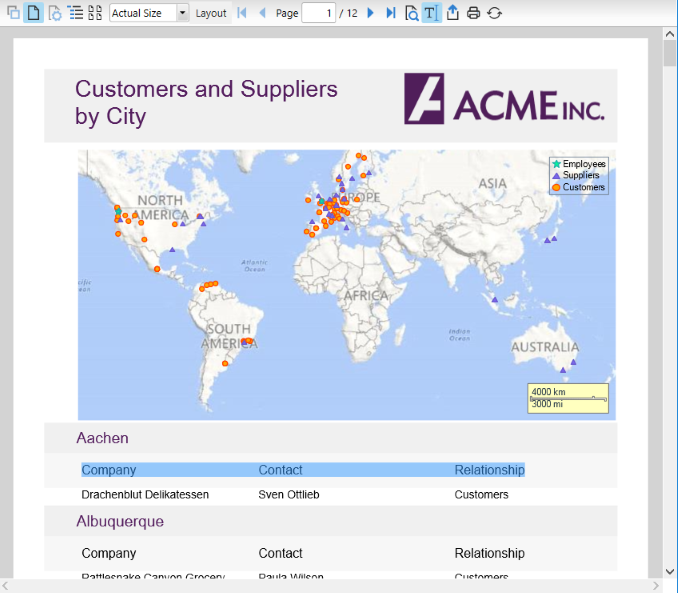Image resolution: width=678 pixels, height=593 pixels.
Task: Go to the previous page
Action: click(x=262, y=13)
